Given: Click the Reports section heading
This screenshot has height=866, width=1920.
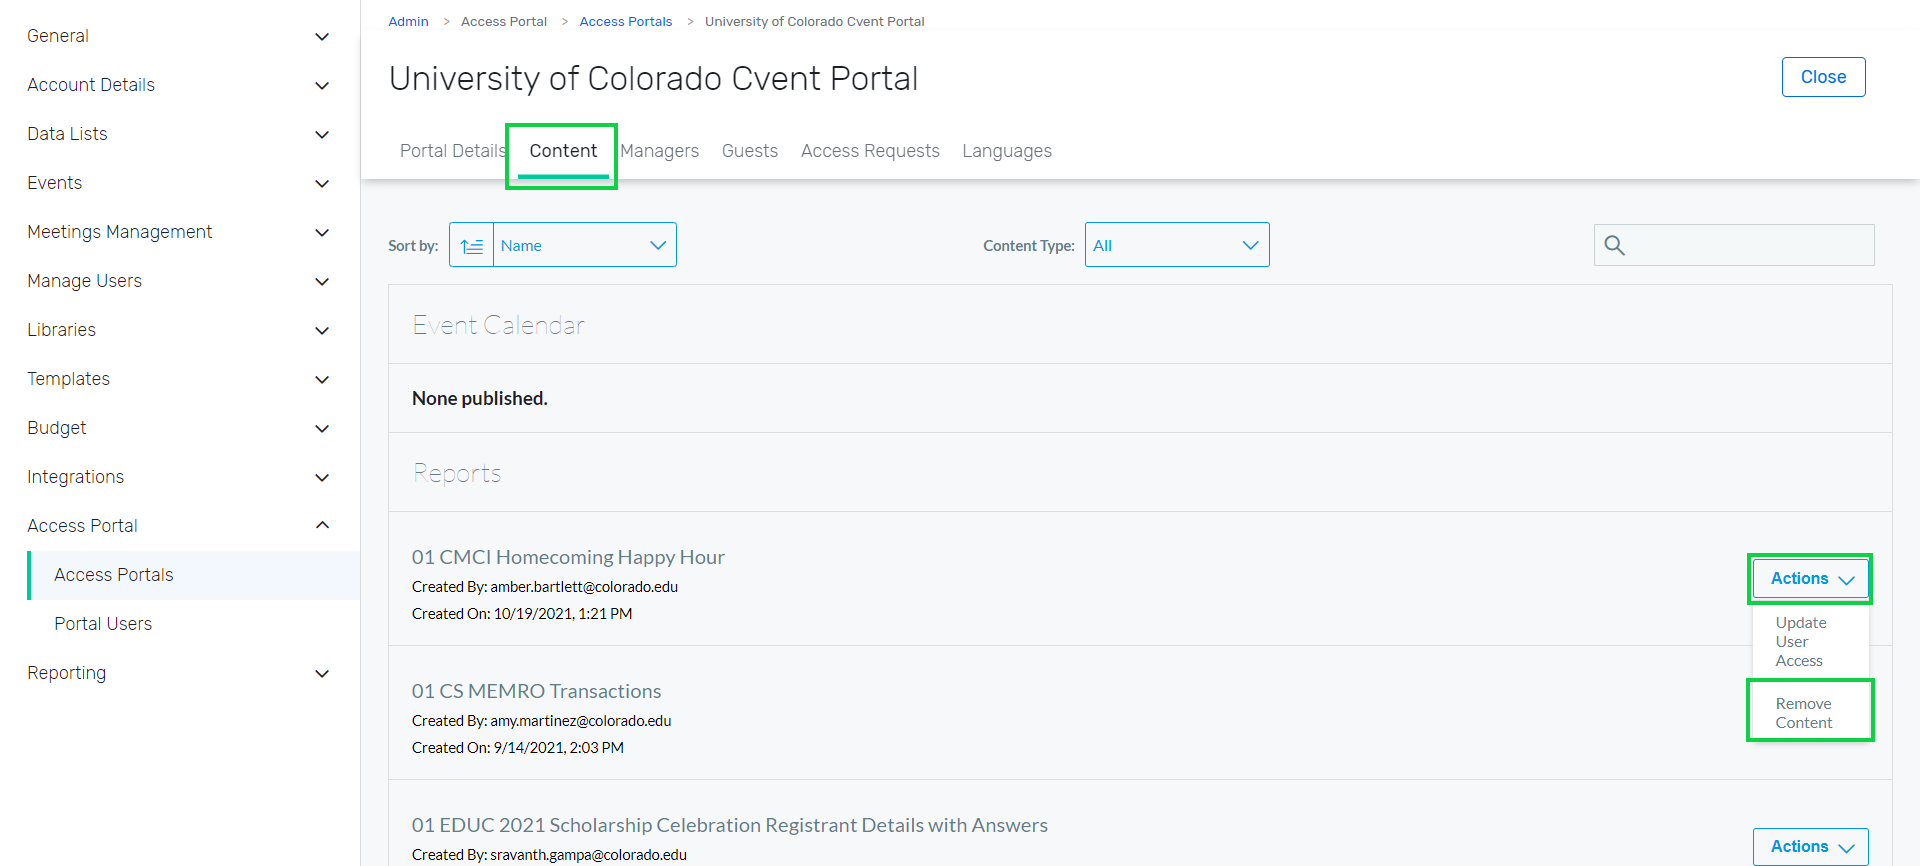Looking at the screenshot, I should pyautogui.click(x=457, y=473).
